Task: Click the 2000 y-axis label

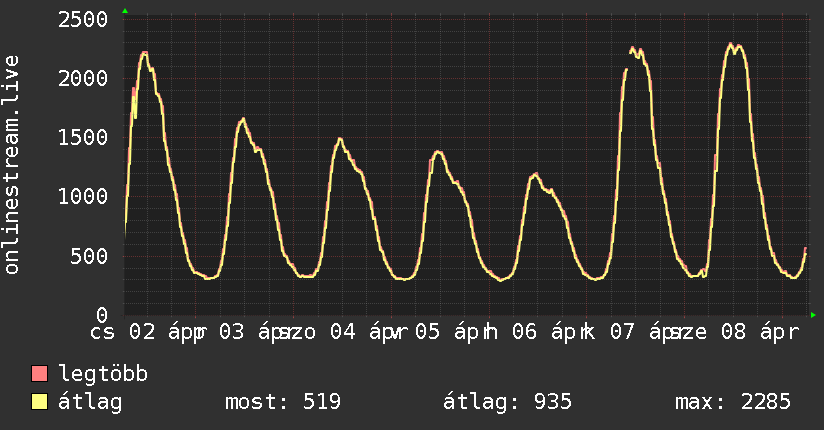Action: coord(83,79)
